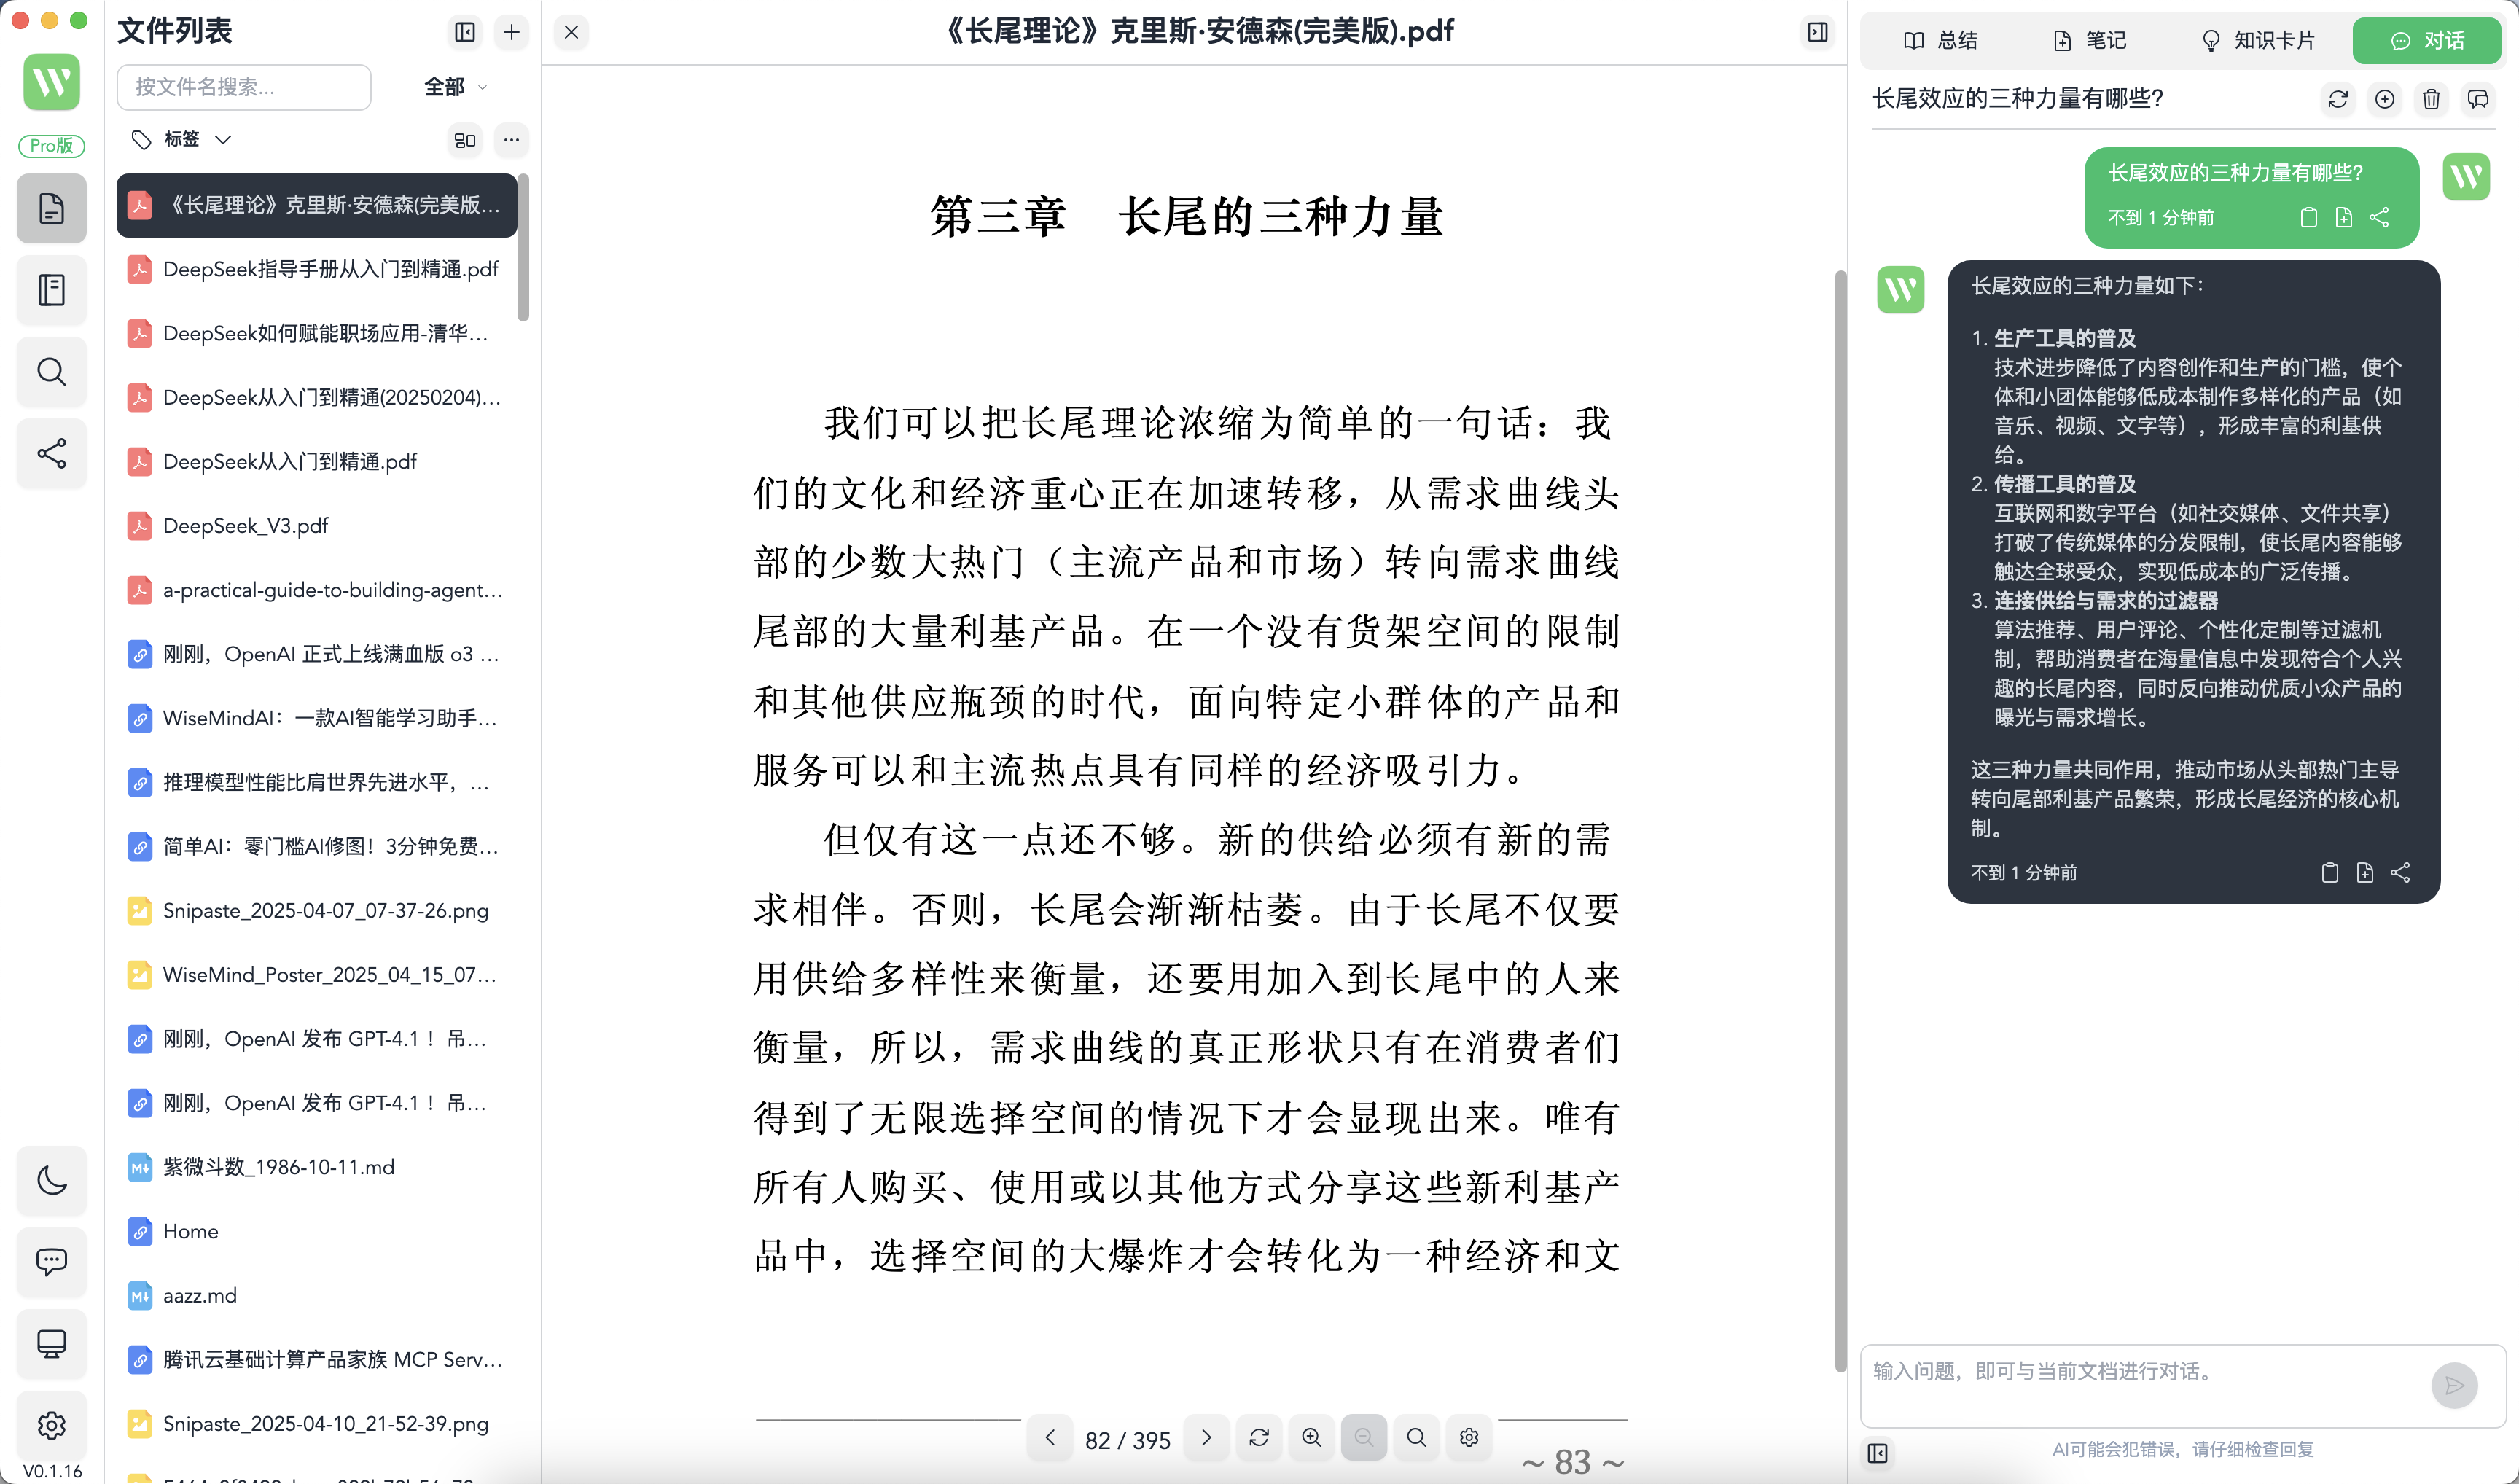Viewport: 2519px width, 1484px height.
Task: Switch to the 总结 tab
Action: pos(1940,40)
